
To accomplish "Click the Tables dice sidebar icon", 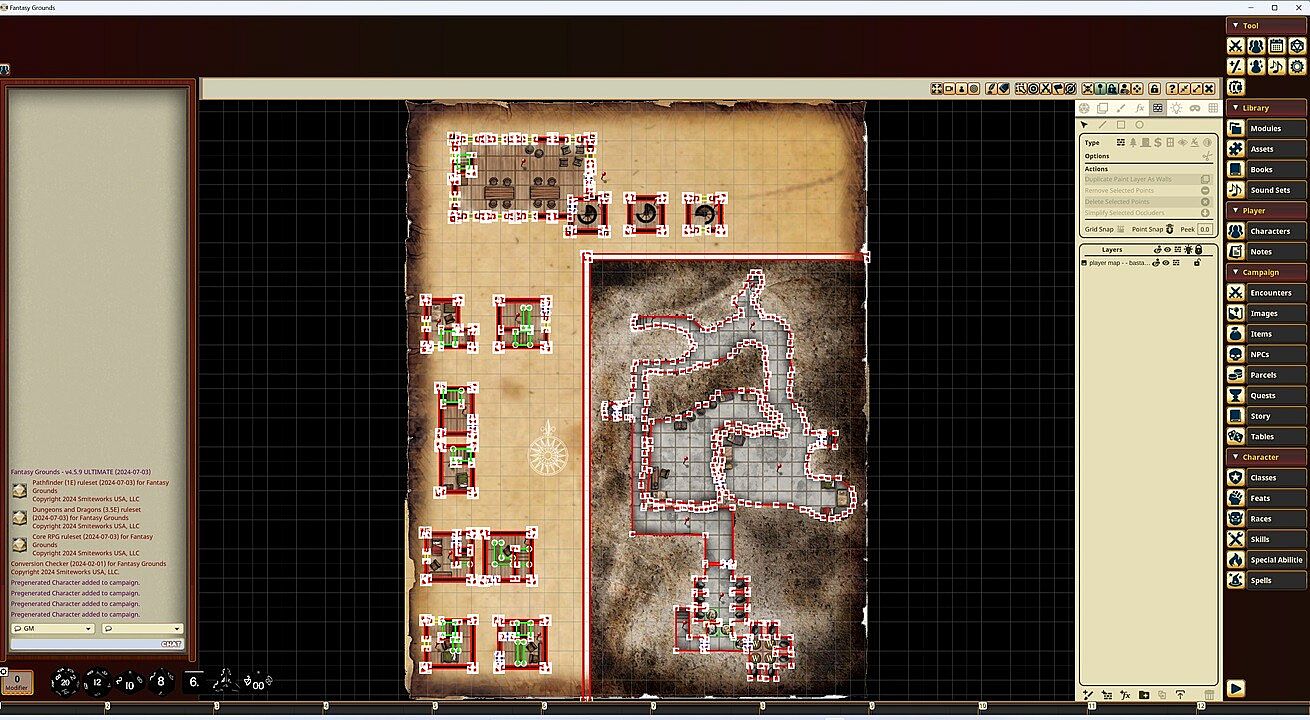I will [x=1235, y=437].
